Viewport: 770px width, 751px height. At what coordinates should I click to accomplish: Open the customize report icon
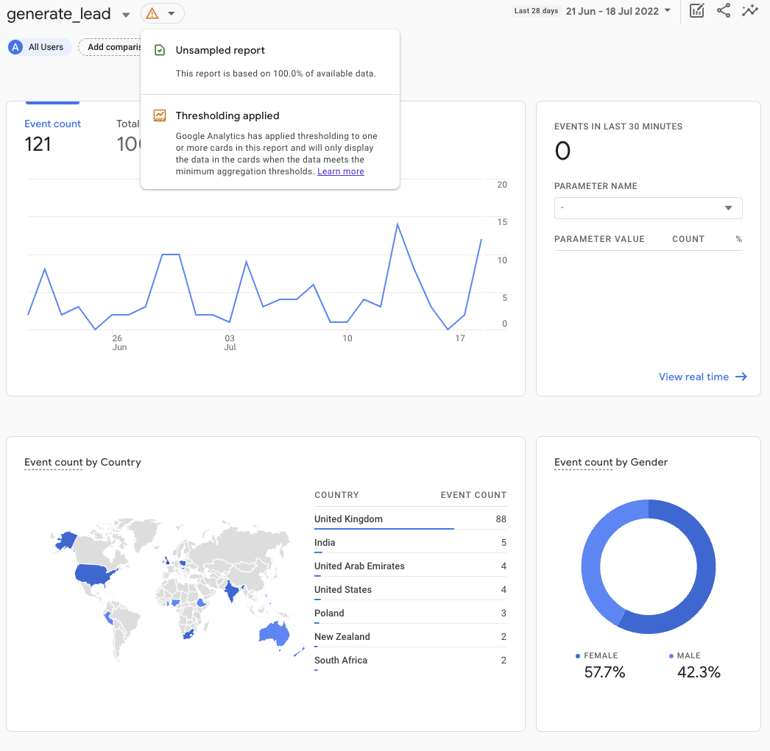click(696, 11)
